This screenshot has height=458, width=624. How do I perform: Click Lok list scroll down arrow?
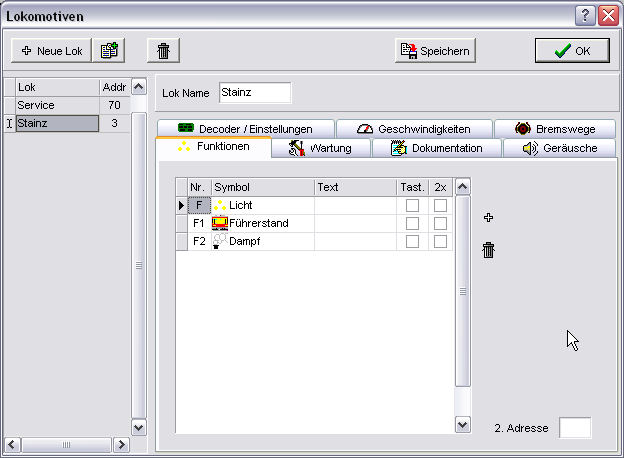tap(138, 428)
